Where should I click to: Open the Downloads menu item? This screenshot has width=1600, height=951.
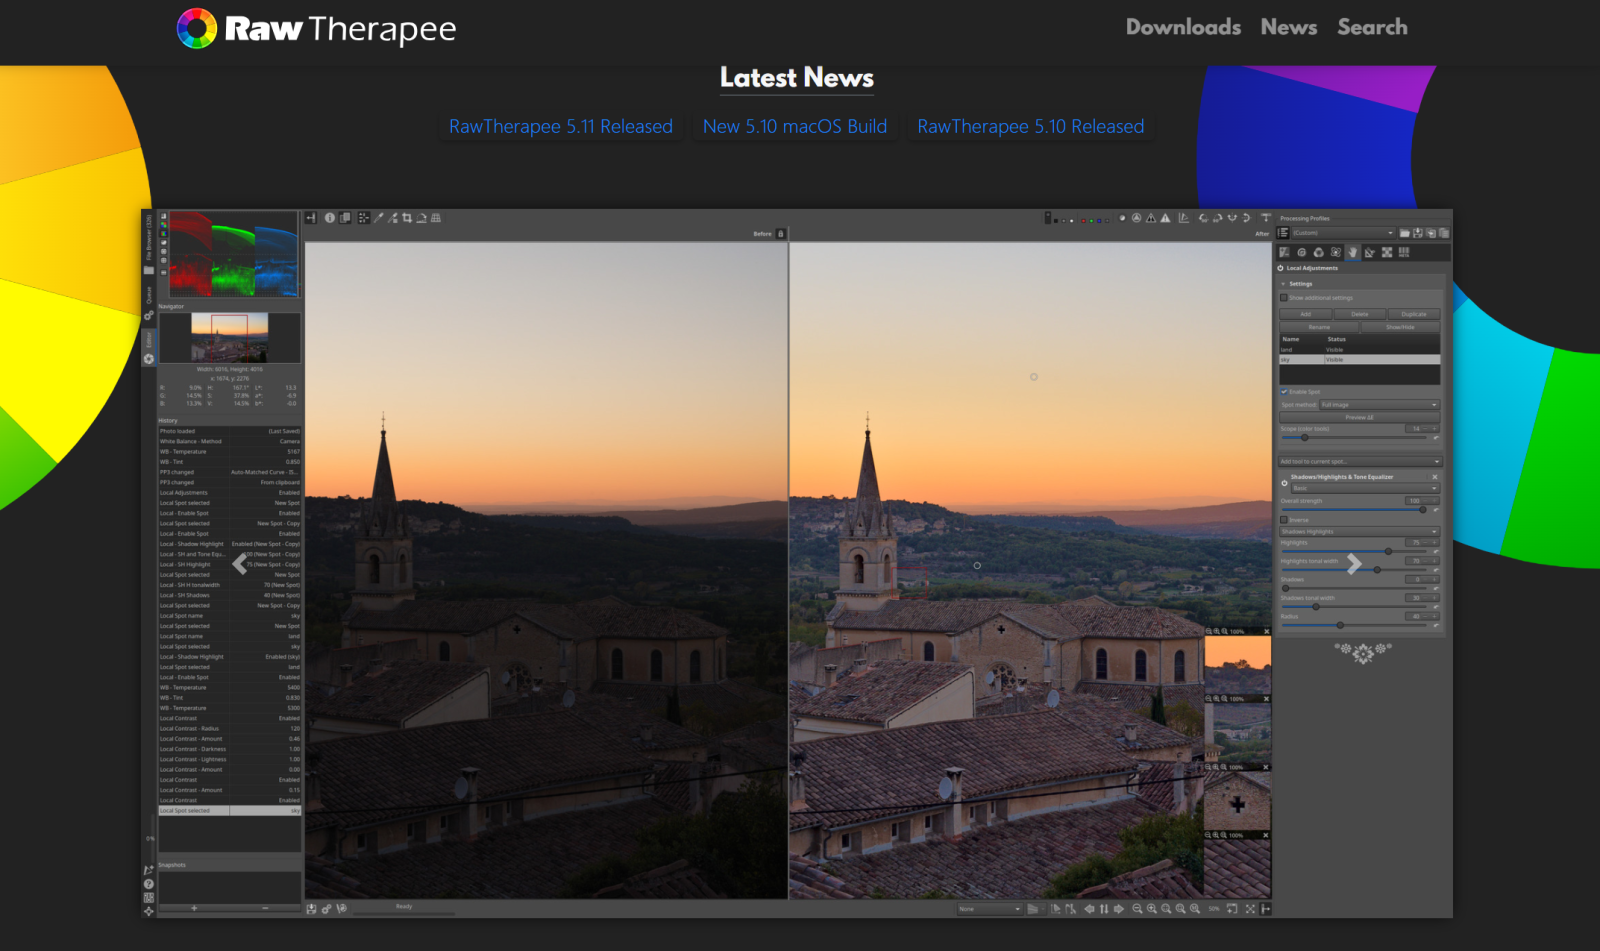coord(1183,27)
